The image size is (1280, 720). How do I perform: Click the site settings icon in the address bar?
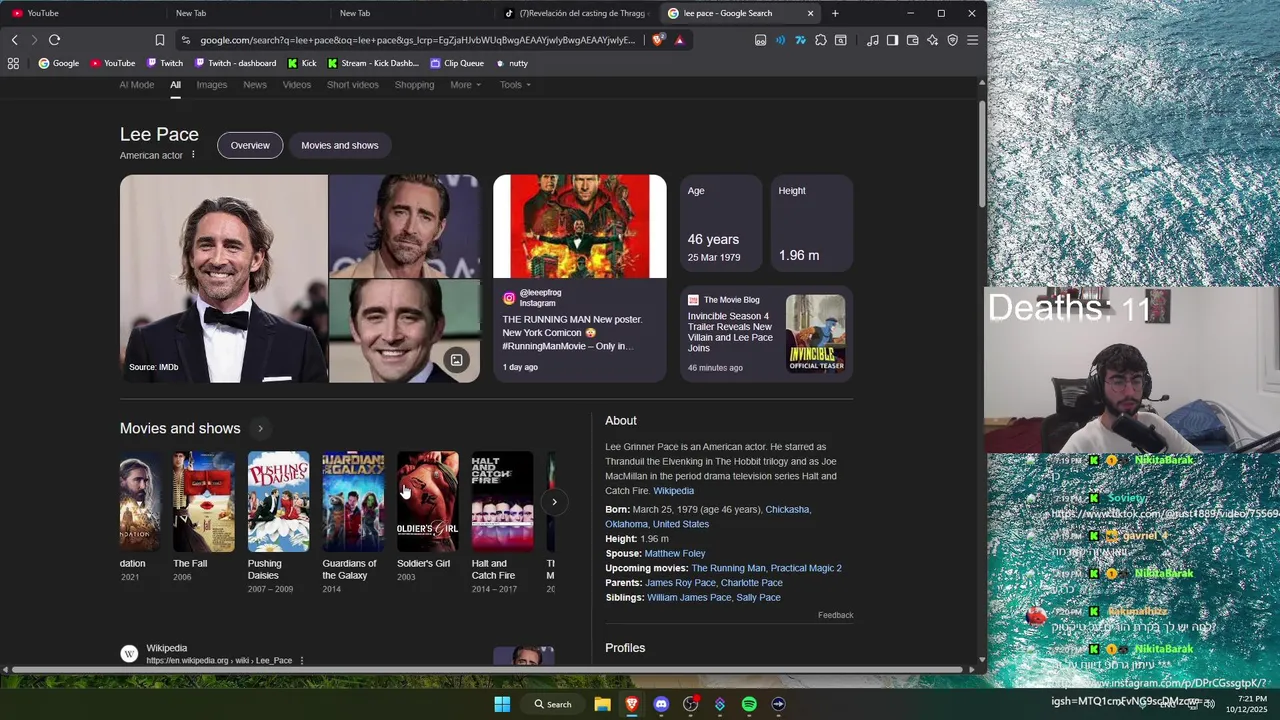(x=185, y=40)
